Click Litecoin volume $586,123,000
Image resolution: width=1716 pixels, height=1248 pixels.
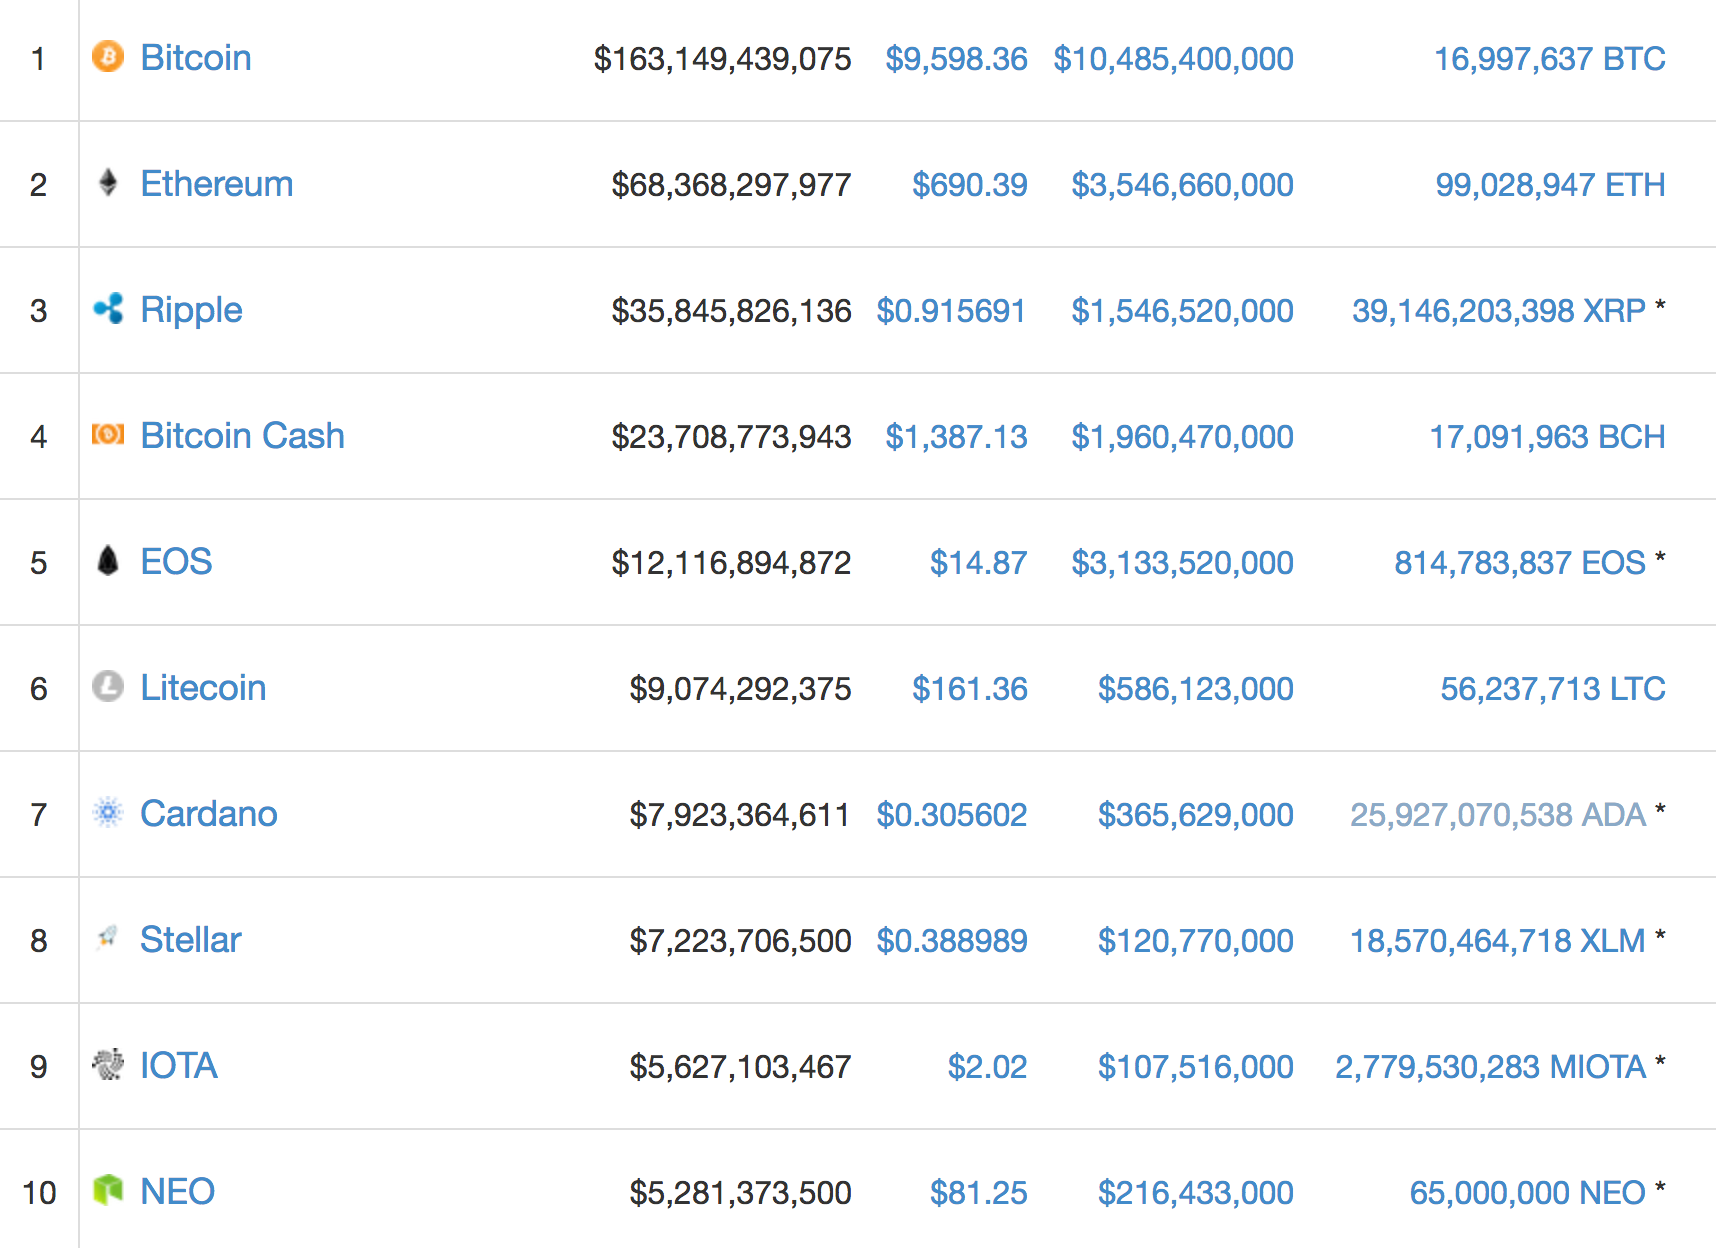[1196, 689]
